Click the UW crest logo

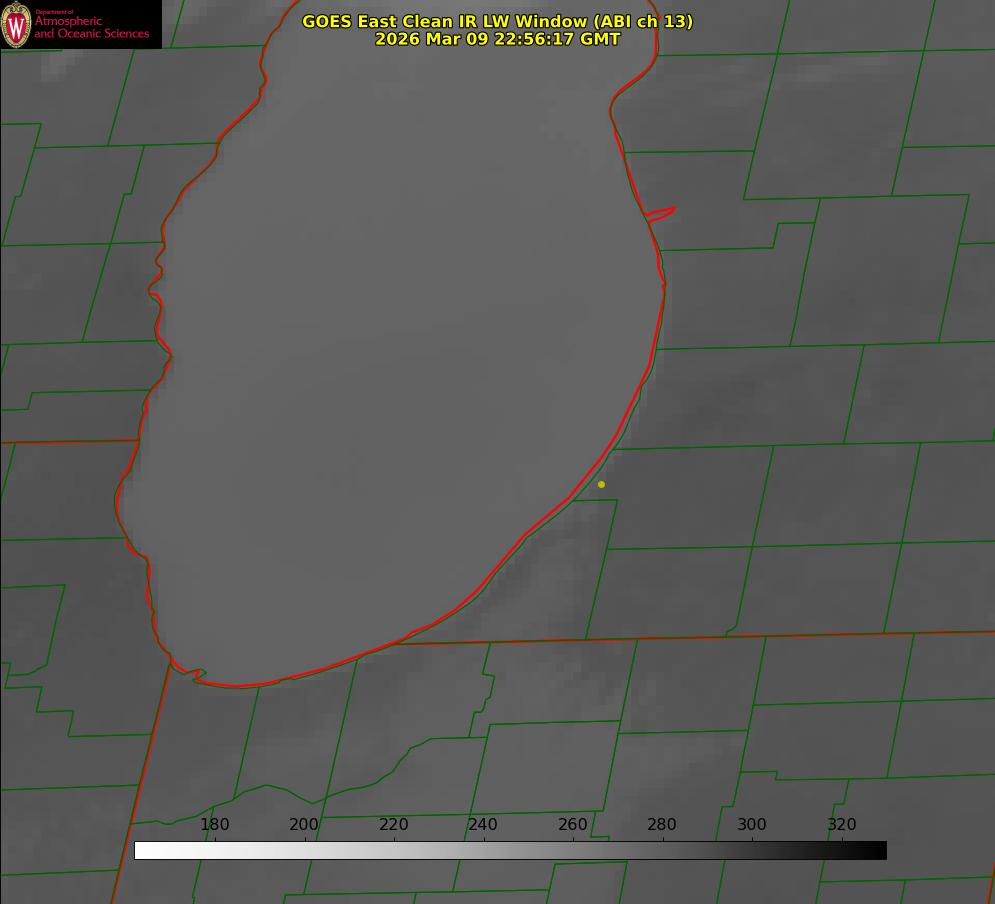[x=16, y=25]
